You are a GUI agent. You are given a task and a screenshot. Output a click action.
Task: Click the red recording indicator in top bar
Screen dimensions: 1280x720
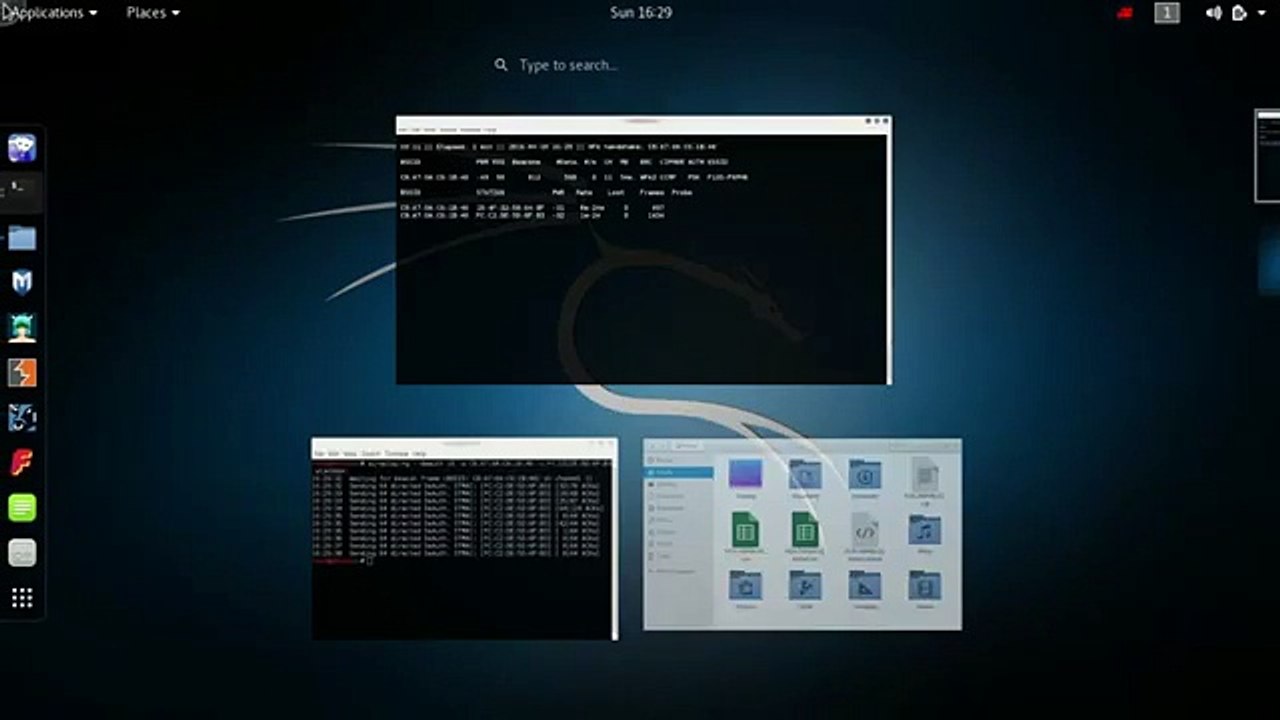(x=1125, y=13)
